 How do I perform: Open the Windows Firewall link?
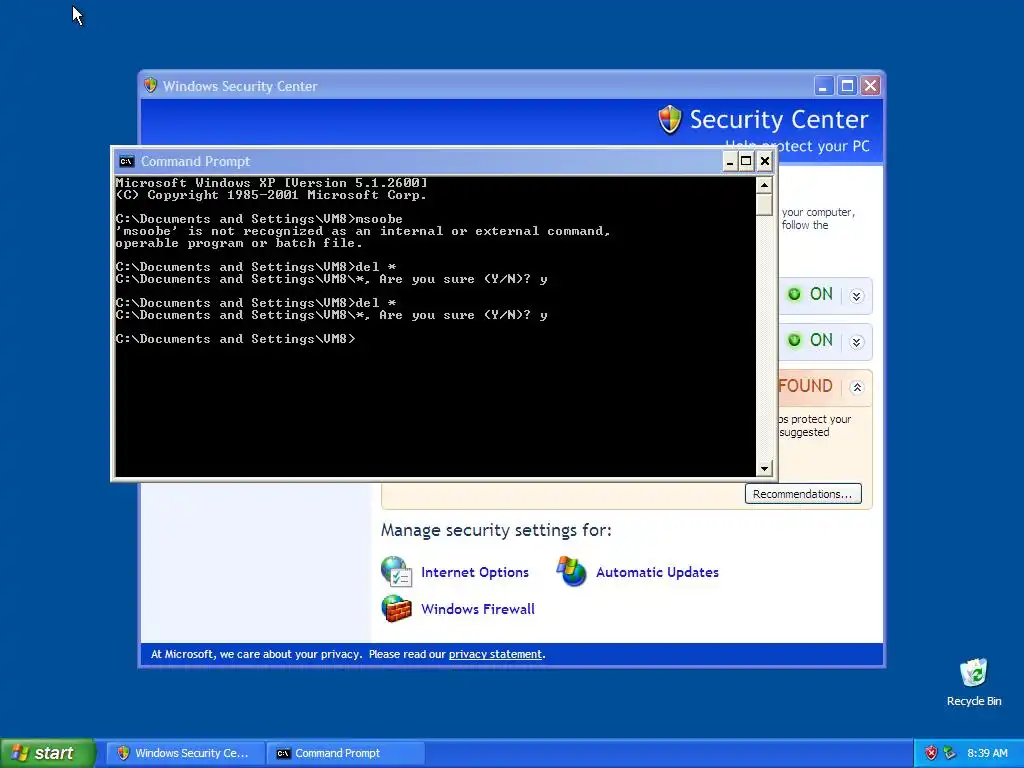click(477, 609)
